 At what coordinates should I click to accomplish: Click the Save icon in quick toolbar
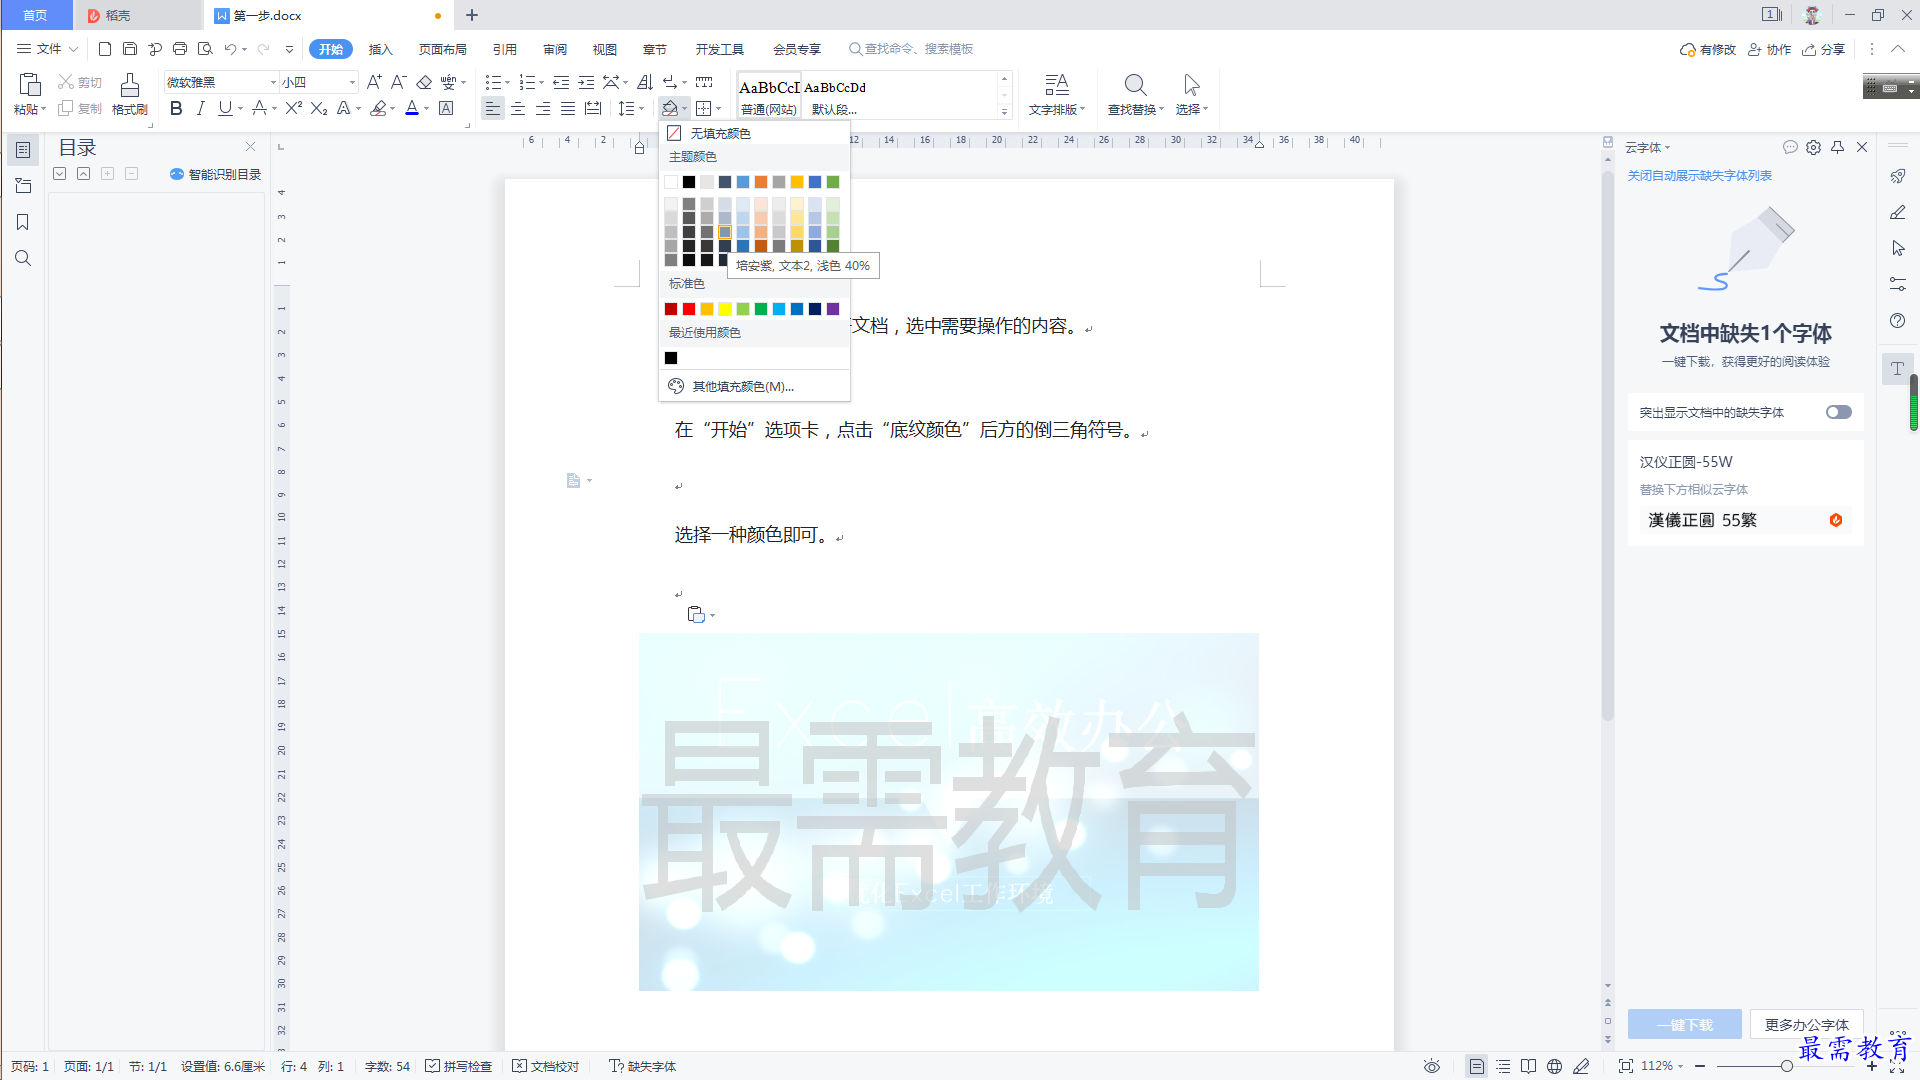pyautogui.click(x=130, y=49)
